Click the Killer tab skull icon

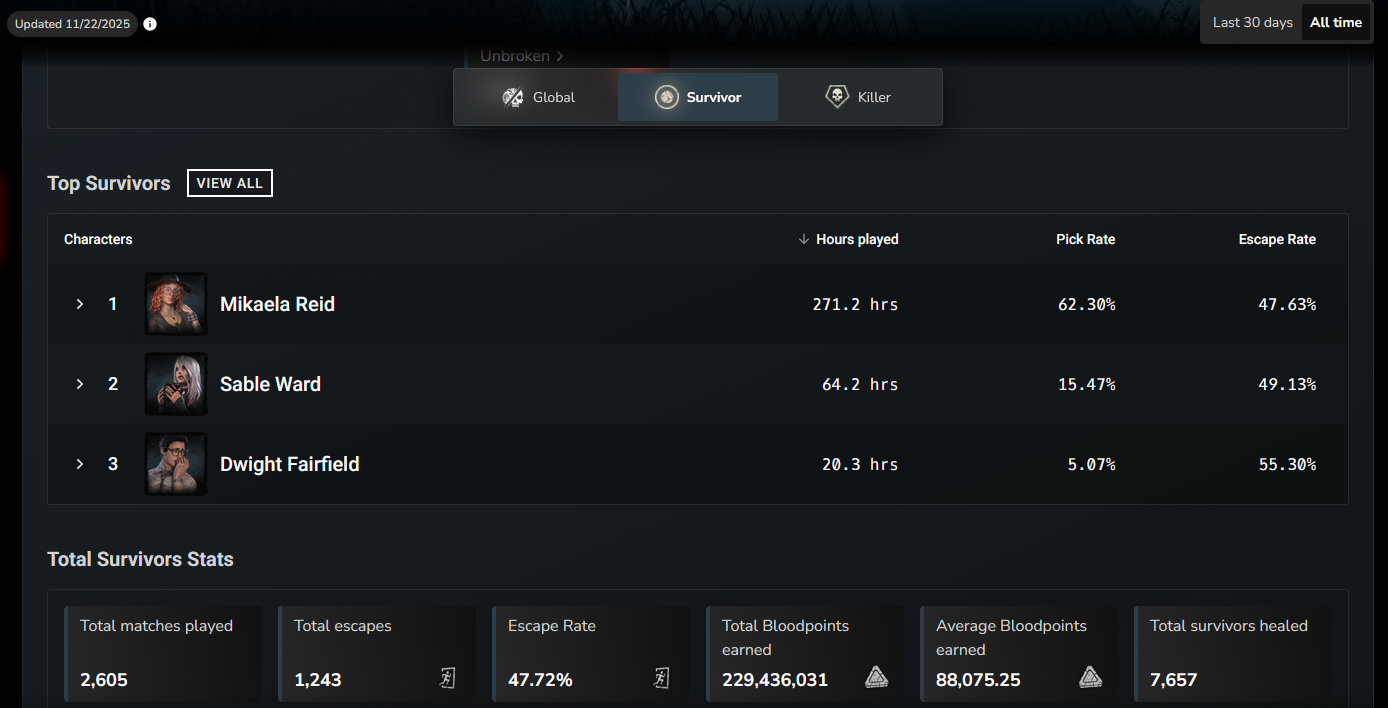tap(837, 97)
